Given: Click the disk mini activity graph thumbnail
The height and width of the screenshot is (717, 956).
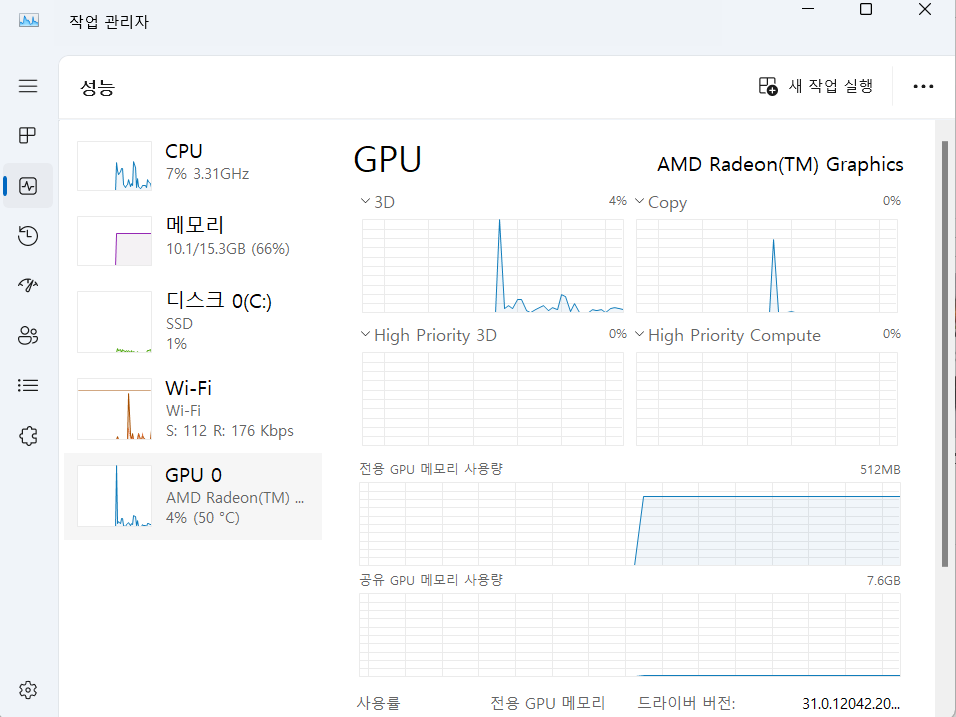Looking at the screenshot, I should [115, 322].
